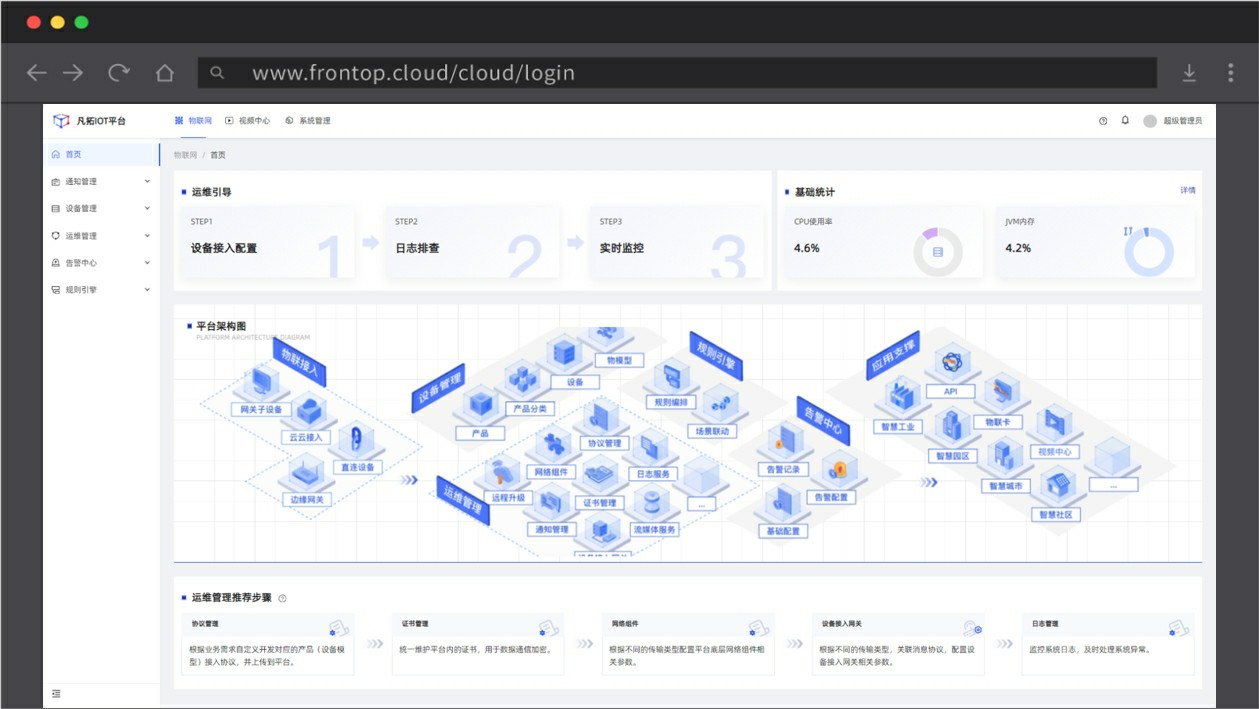Screen dimensions: 1259x709
Task: Click the browser home icon
Action: pyautogui.click(x=165, y=73)
